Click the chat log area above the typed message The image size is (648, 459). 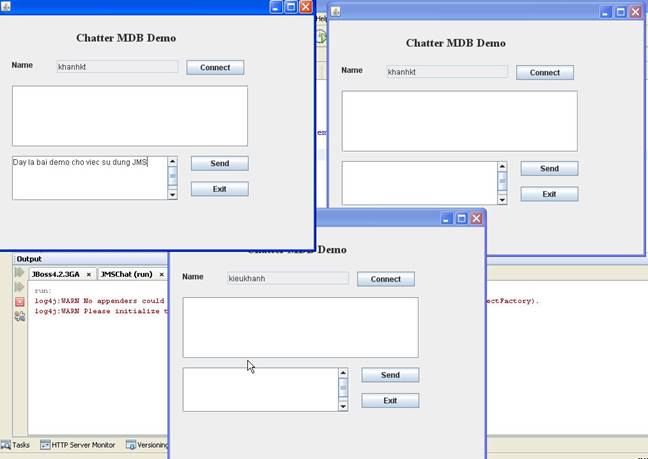(x=130, y=116)
